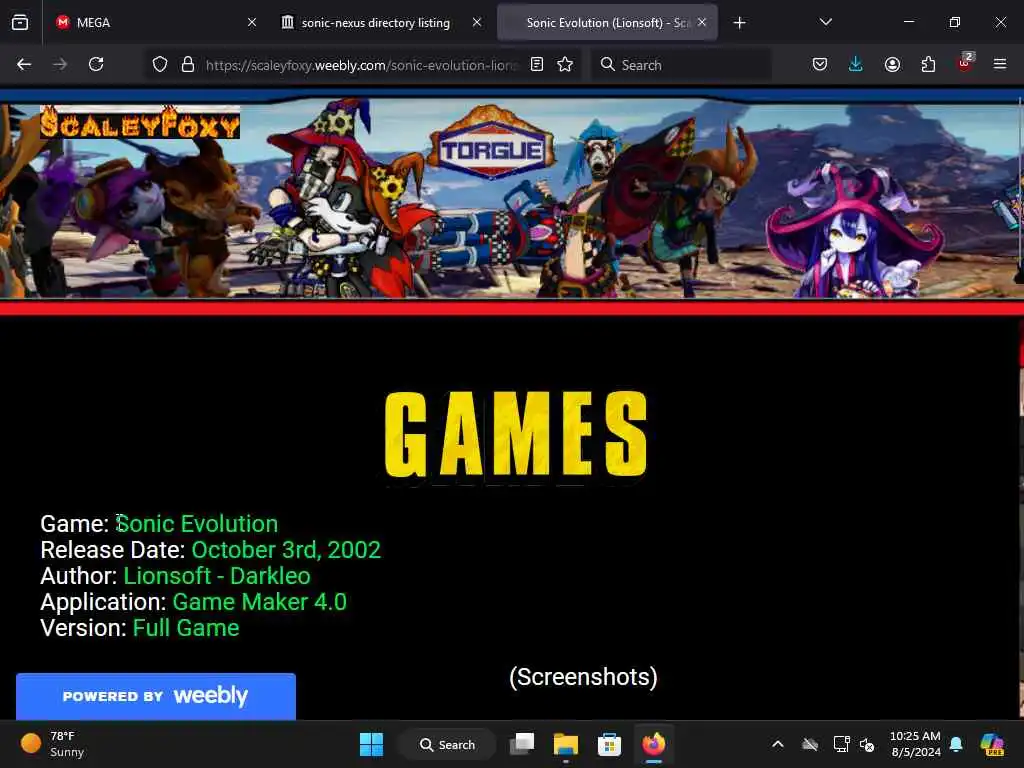
Task: Open the OneDrive cloud tray icon
Action: pos(810,744)
